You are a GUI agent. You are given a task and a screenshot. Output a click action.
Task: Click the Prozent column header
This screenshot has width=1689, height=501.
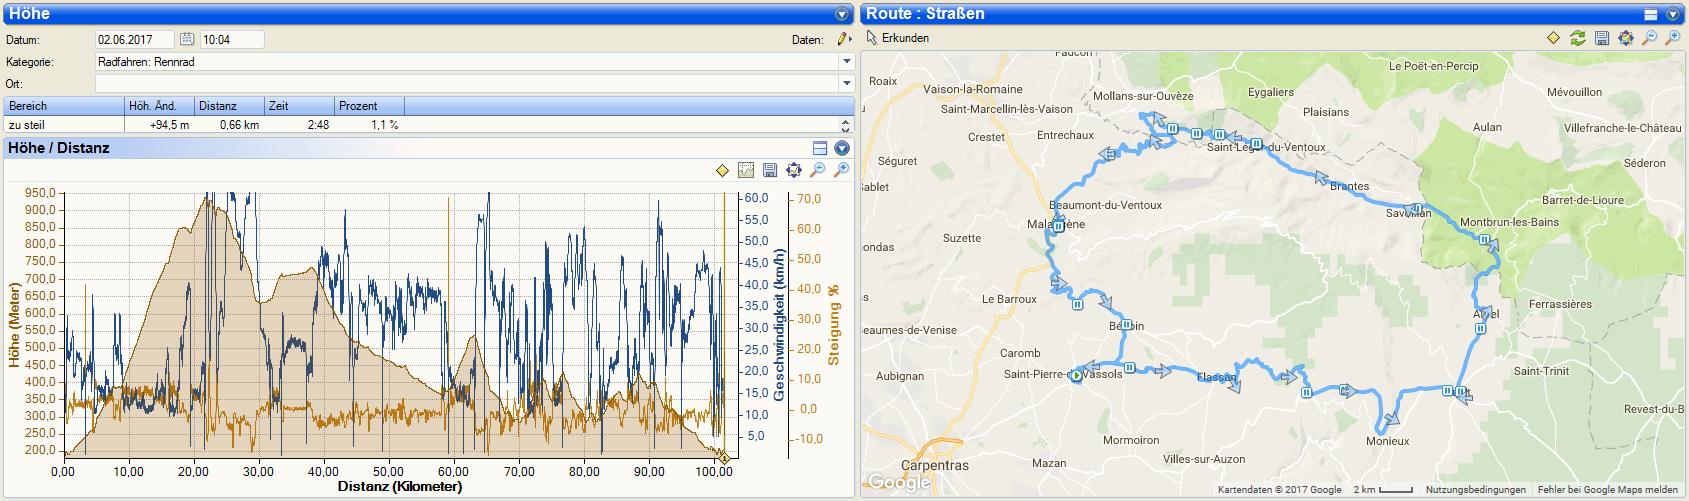click(x=369, y=106)
